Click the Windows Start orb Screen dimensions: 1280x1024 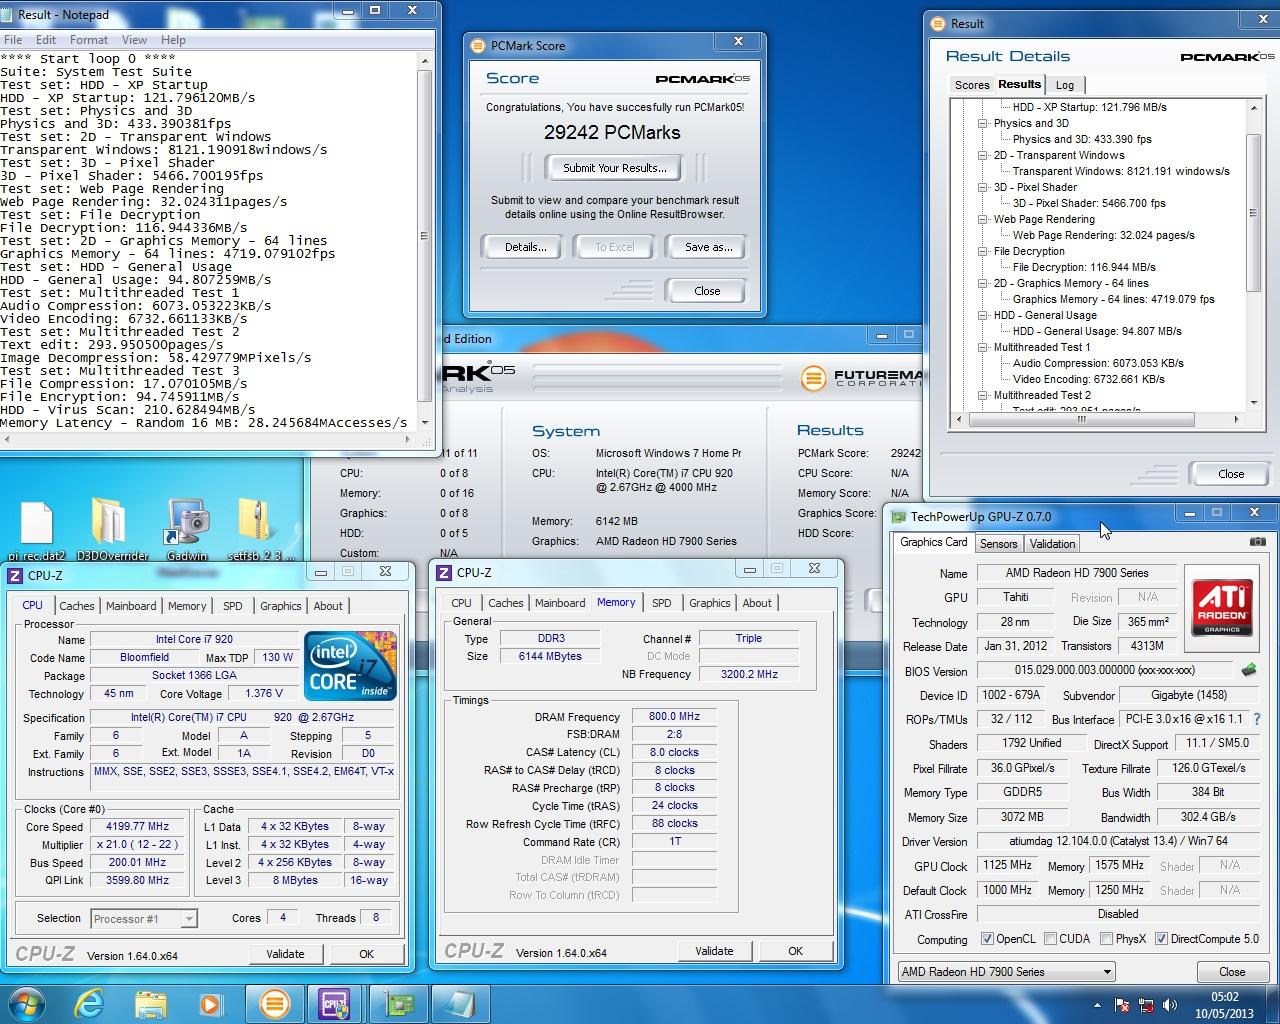pos(26,1003)
